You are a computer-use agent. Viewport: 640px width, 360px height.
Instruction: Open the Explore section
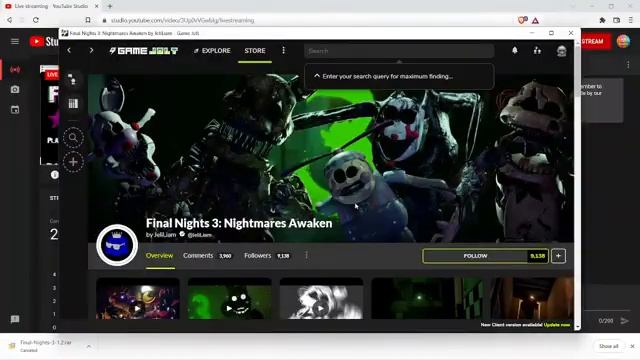tap(212, 51)
